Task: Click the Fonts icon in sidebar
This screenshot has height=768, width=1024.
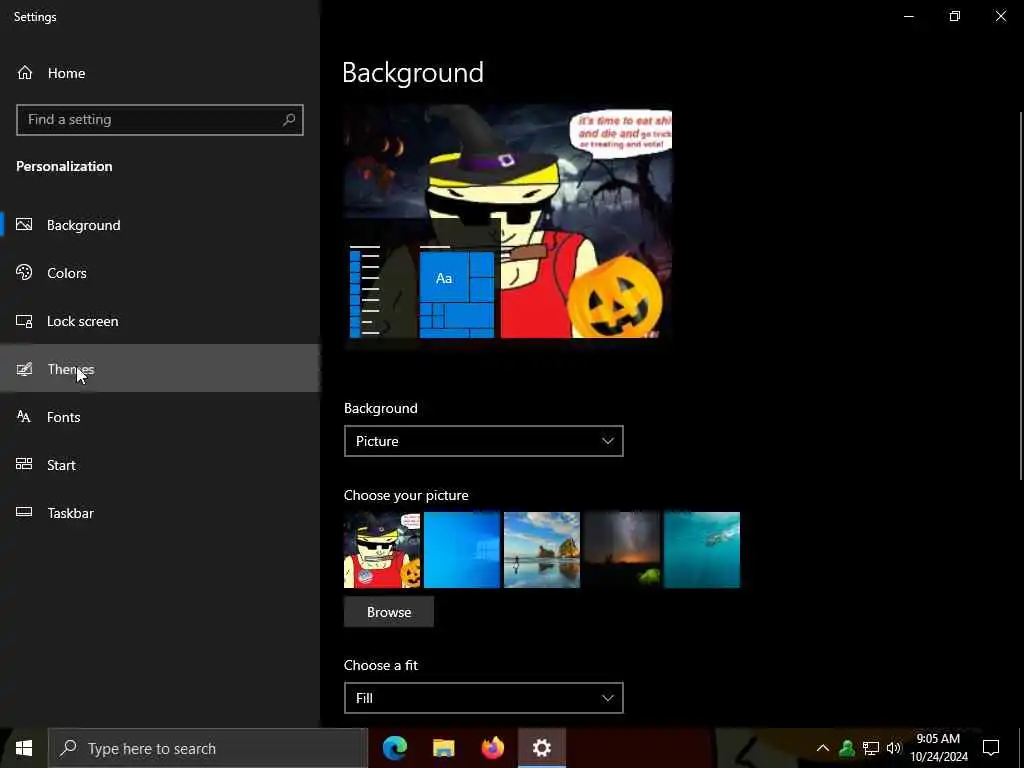Action: 24,417
